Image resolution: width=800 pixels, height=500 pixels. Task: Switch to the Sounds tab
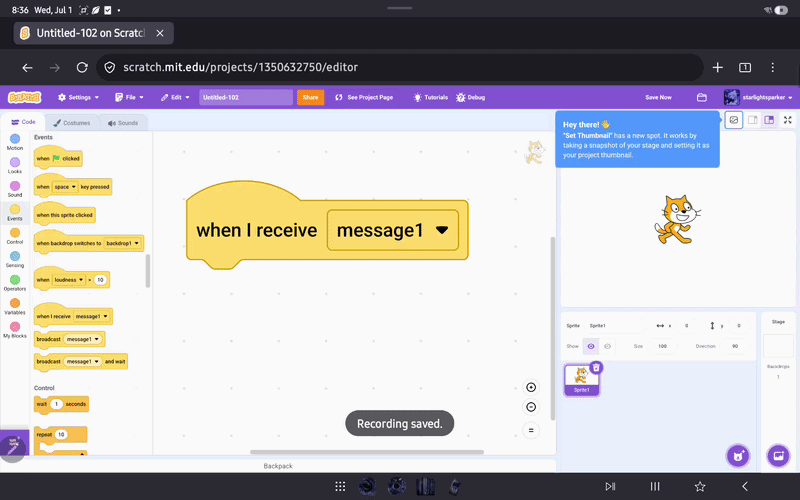pyautogui.click(x=123, y=123)
